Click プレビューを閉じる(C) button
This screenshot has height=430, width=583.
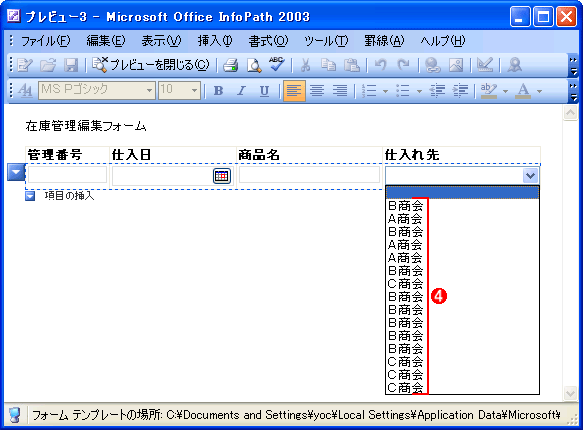[151, 65]
